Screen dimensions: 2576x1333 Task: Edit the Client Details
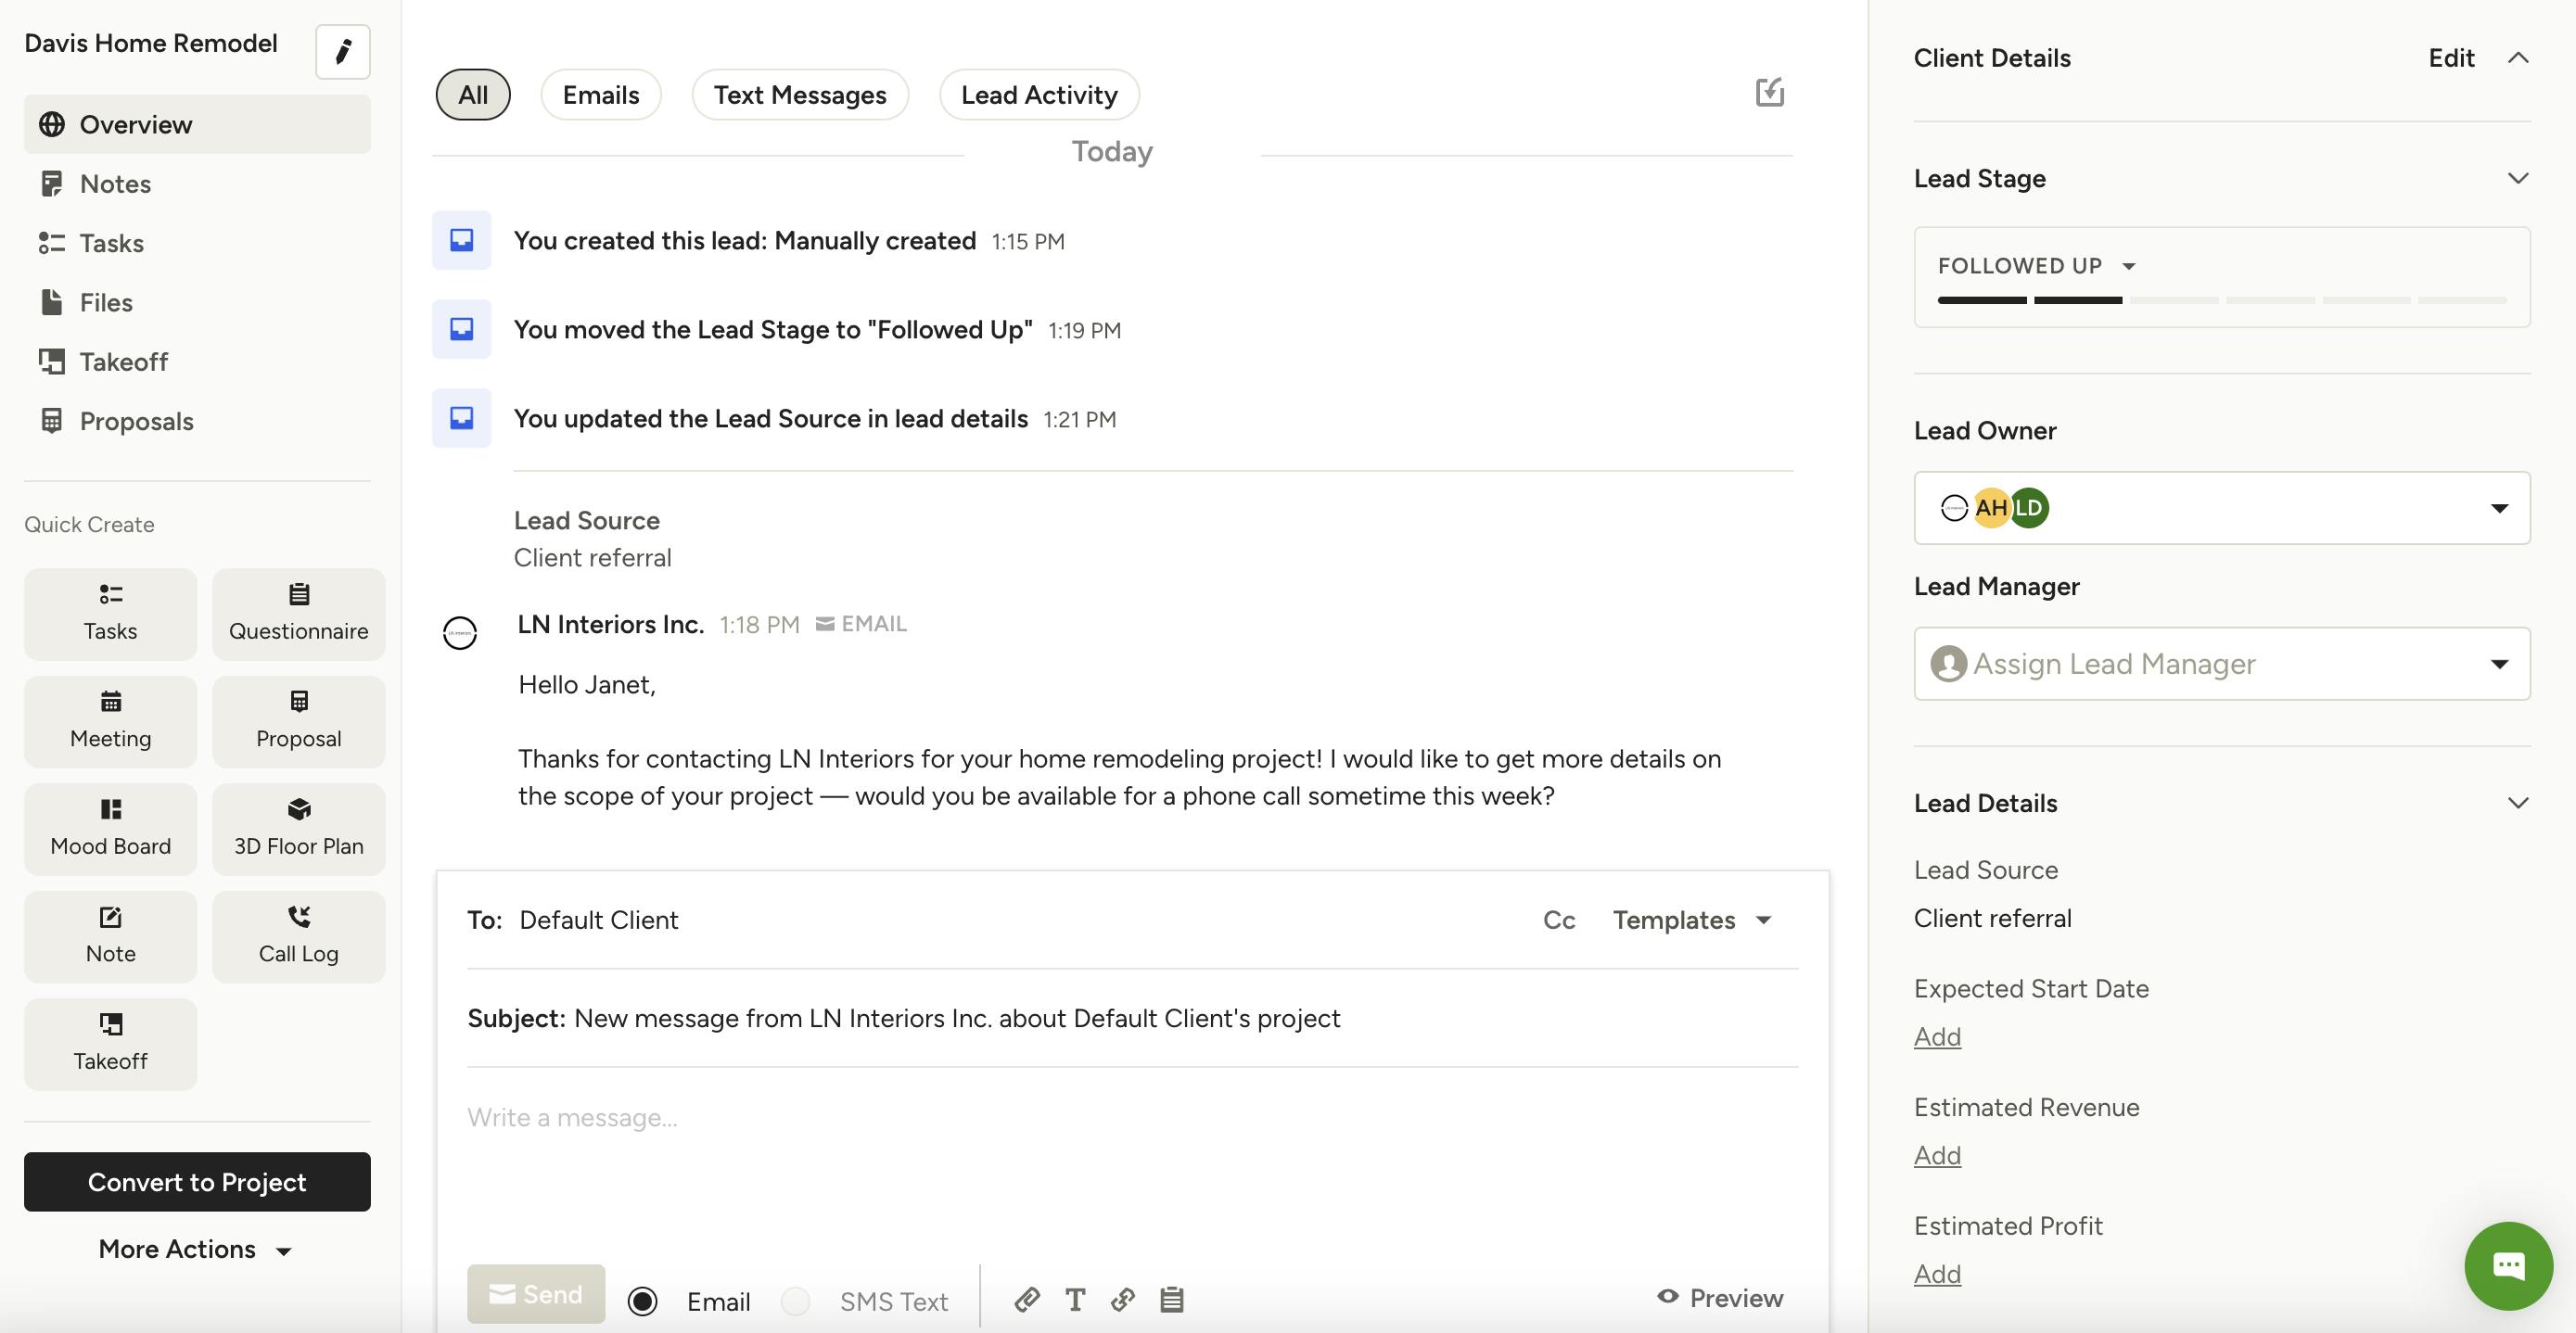pyautogui.click(x=2451, y=58)
